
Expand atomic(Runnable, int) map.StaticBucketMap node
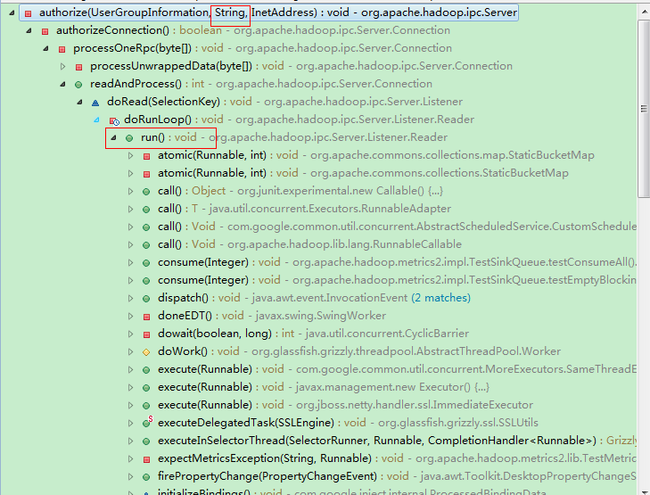[x=130, y=155]
